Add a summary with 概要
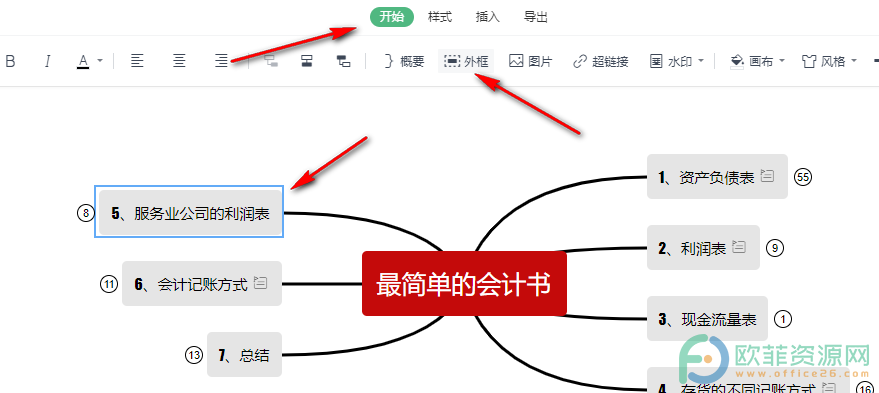 [x=404, y=61]
